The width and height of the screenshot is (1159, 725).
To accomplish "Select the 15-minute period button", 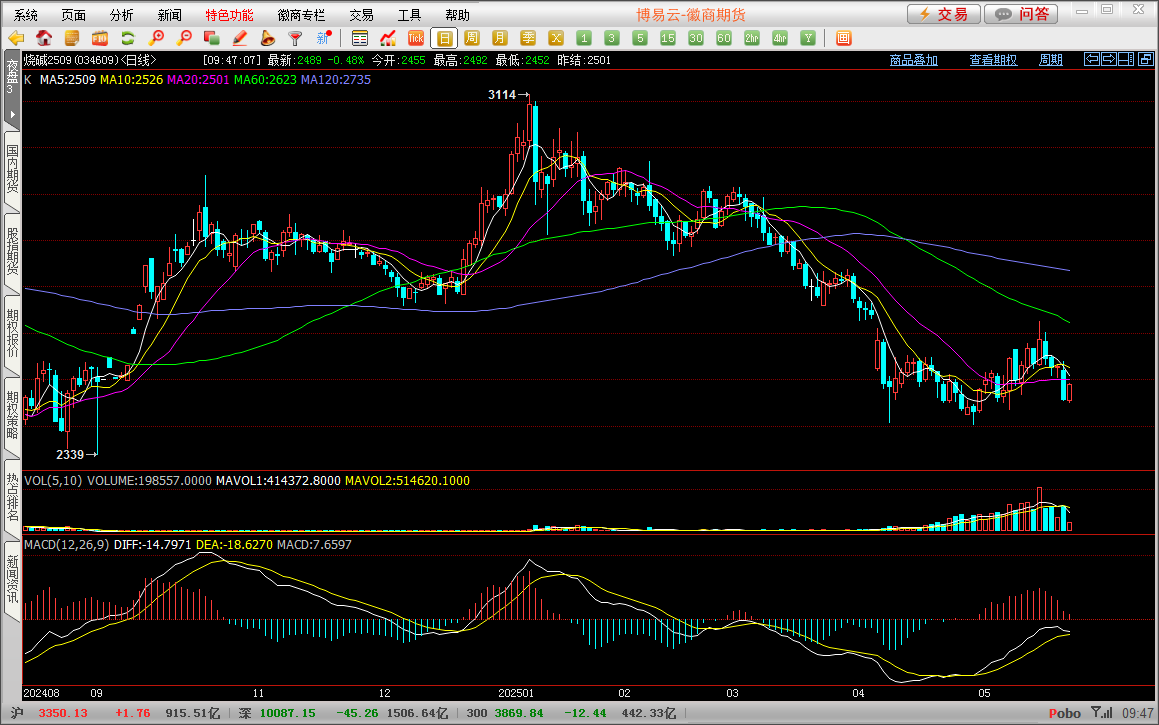I will click(668, 38).
